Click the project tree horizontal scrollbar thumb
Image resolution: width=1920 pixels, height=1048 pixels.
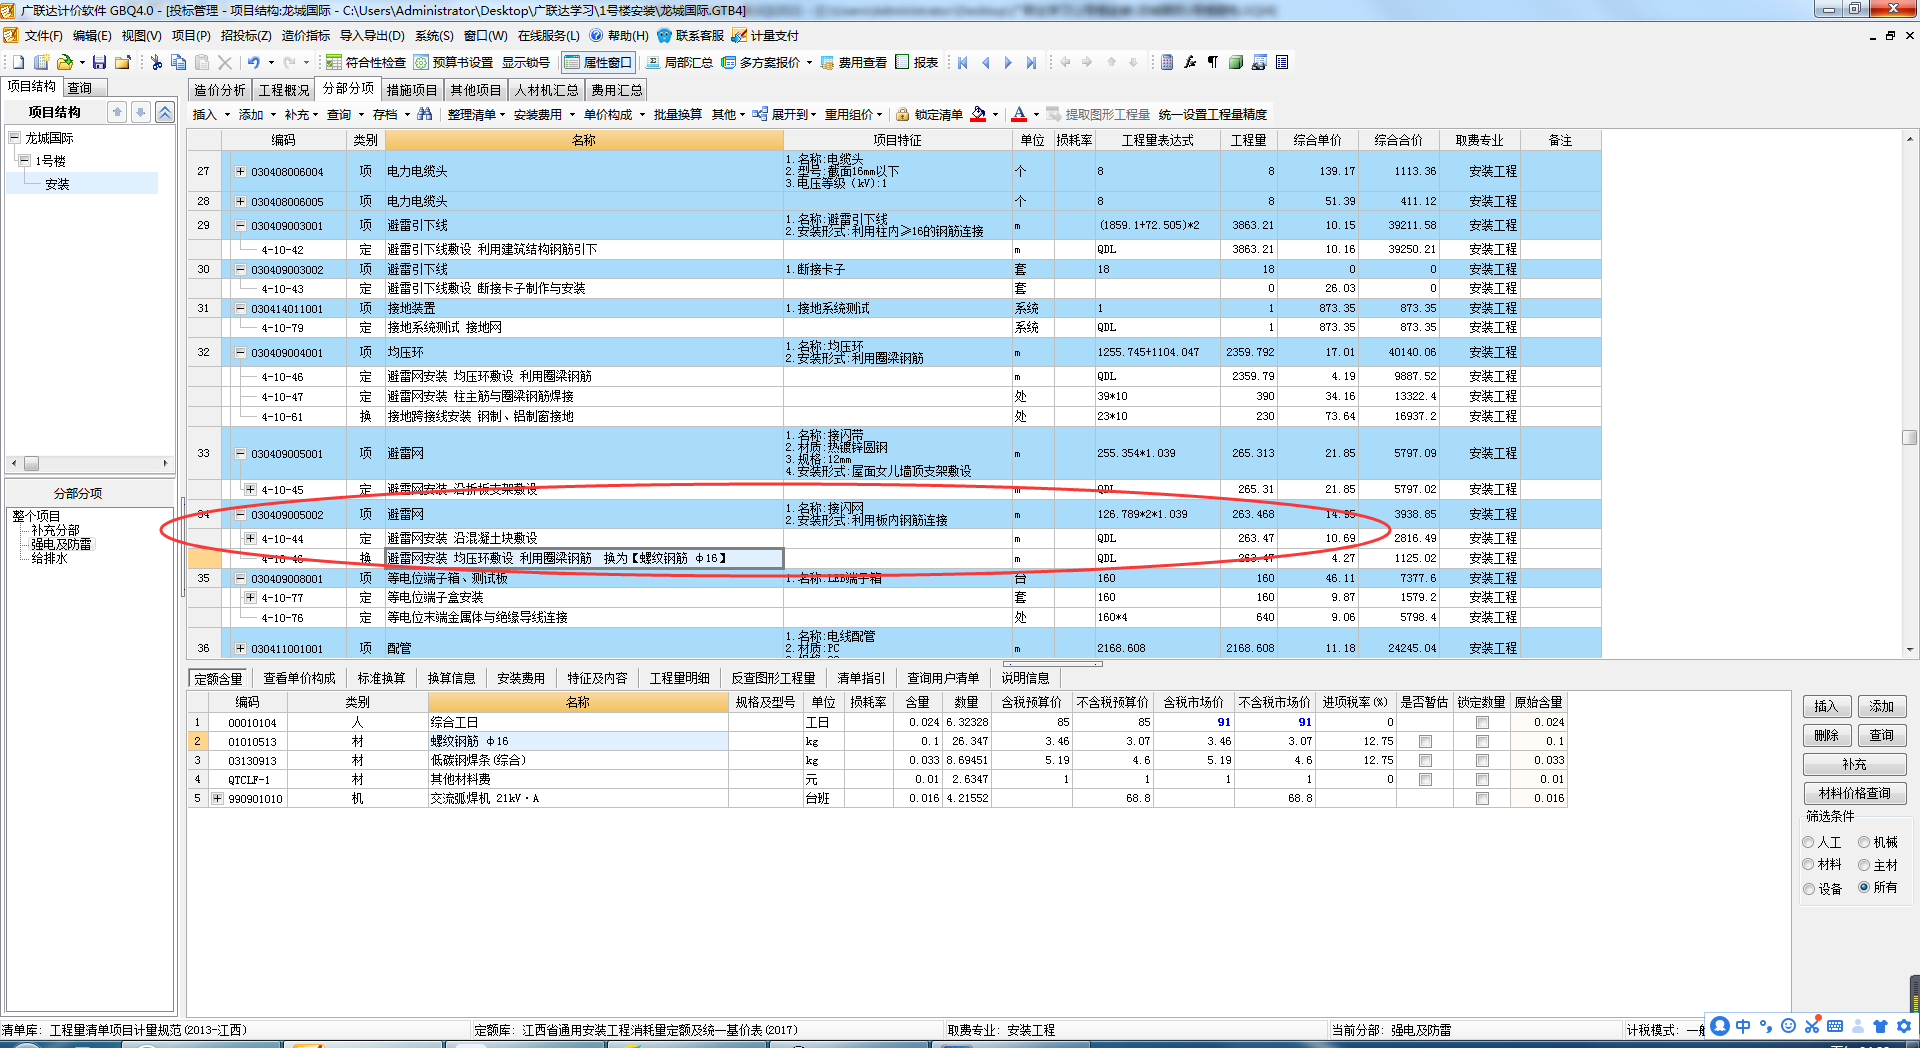(x=31, y=464)
